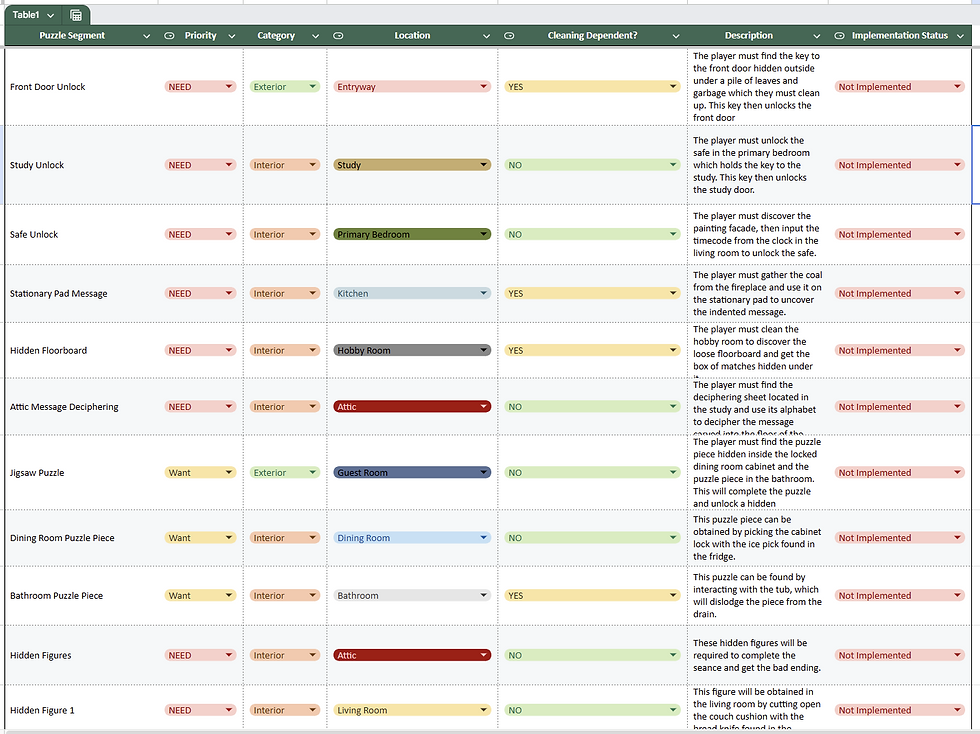Open the Living Room location dropdown chip

[x=412, y=710]
